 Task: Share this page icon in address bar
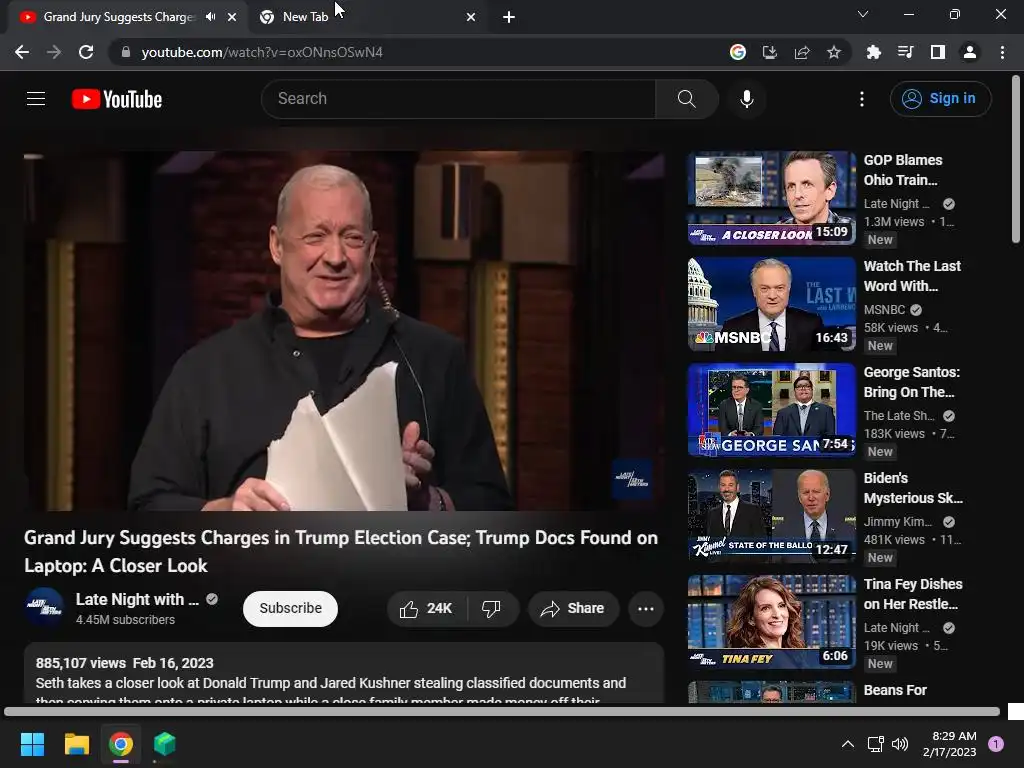click(801, 52)
